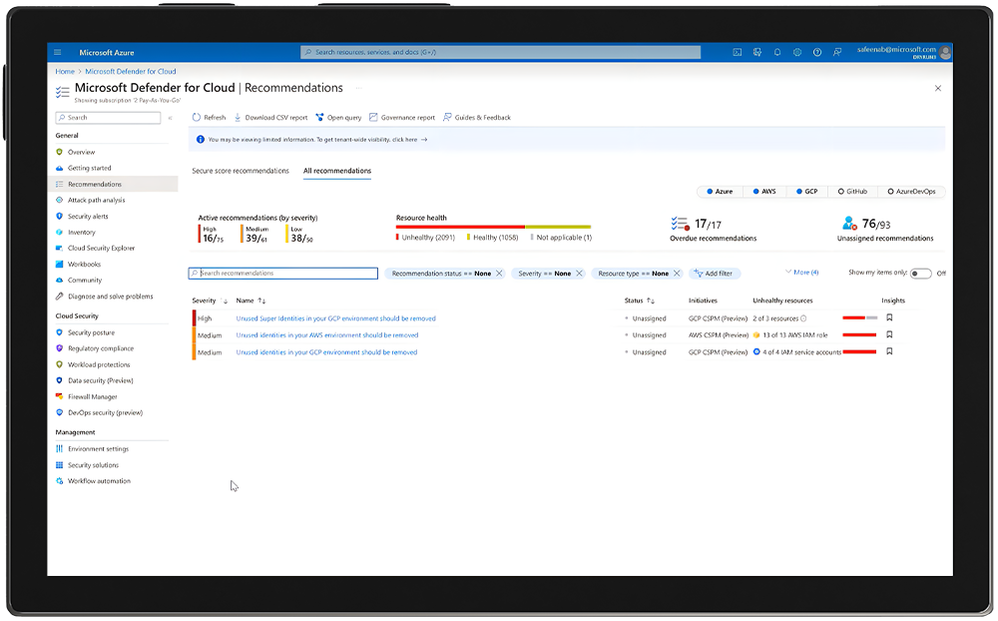The width and height of the screenshot is (998, 621).
Task: Remove the Recommendation status filter
Action: click(x=499, y=274)
